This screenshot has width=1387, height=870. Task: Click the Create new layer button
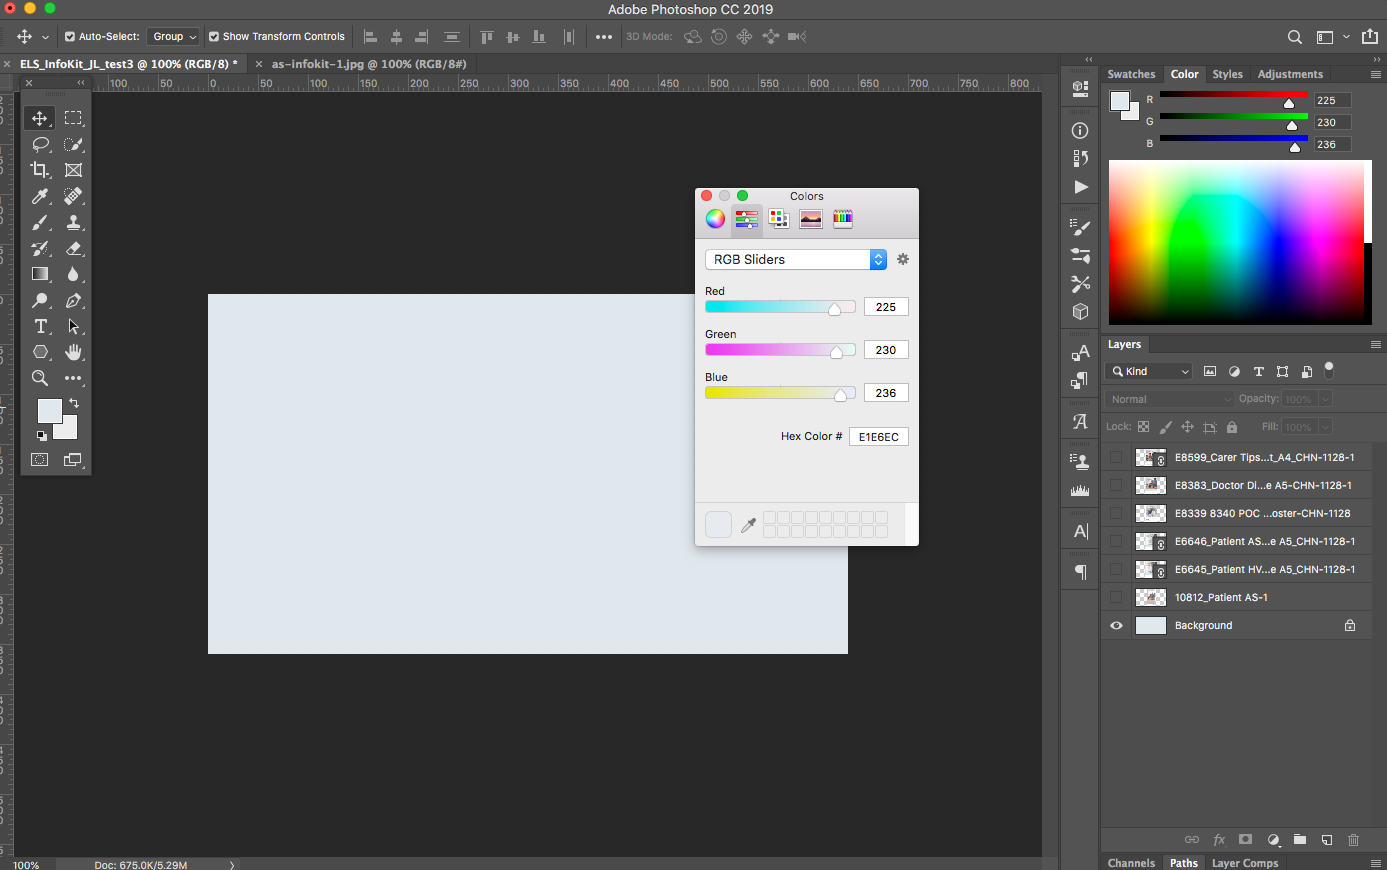(x=1326, y=840)
